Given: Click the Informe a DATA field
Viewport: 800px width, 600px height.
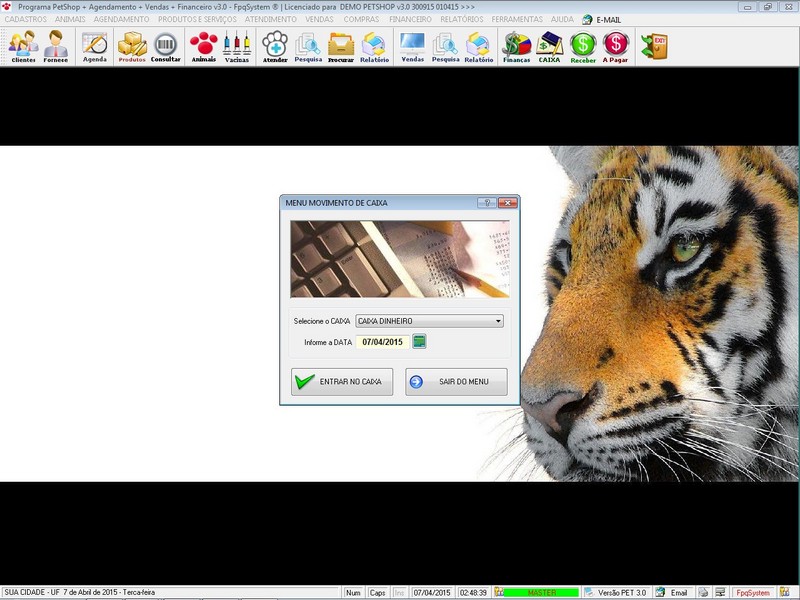Looking at the screenshot, I should point(382,342).
